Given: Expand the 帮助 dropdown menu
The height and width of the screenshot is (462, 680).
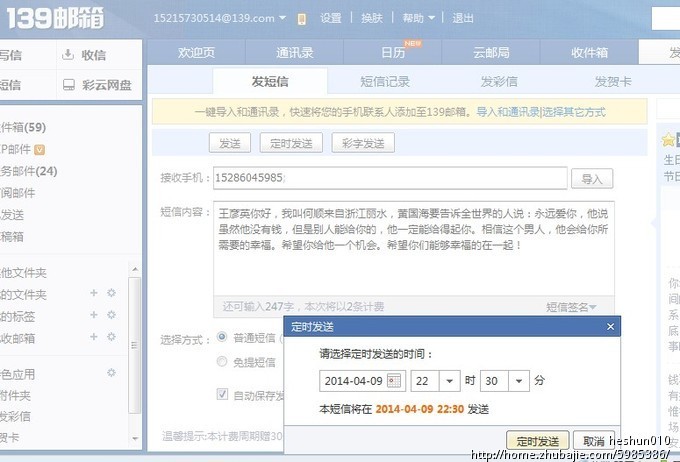Looking at the screenshot, I should [432, 18].
